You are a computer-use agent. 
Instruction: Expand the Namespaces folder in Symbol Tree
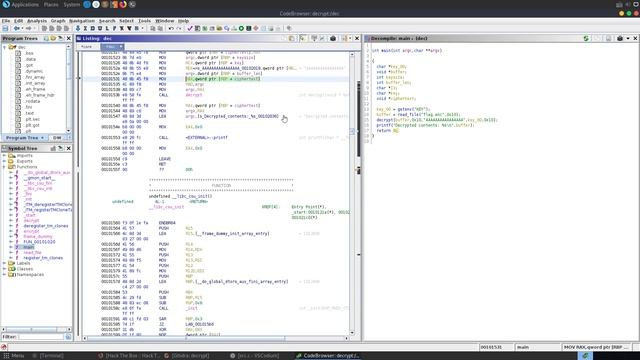4,275
